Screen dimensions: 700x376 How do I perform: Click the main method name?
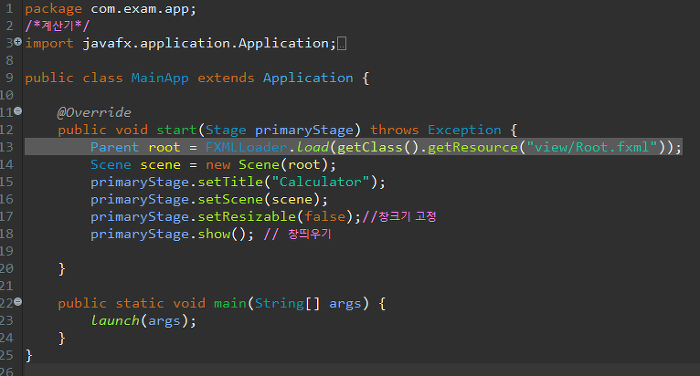(x=230, y=304)
